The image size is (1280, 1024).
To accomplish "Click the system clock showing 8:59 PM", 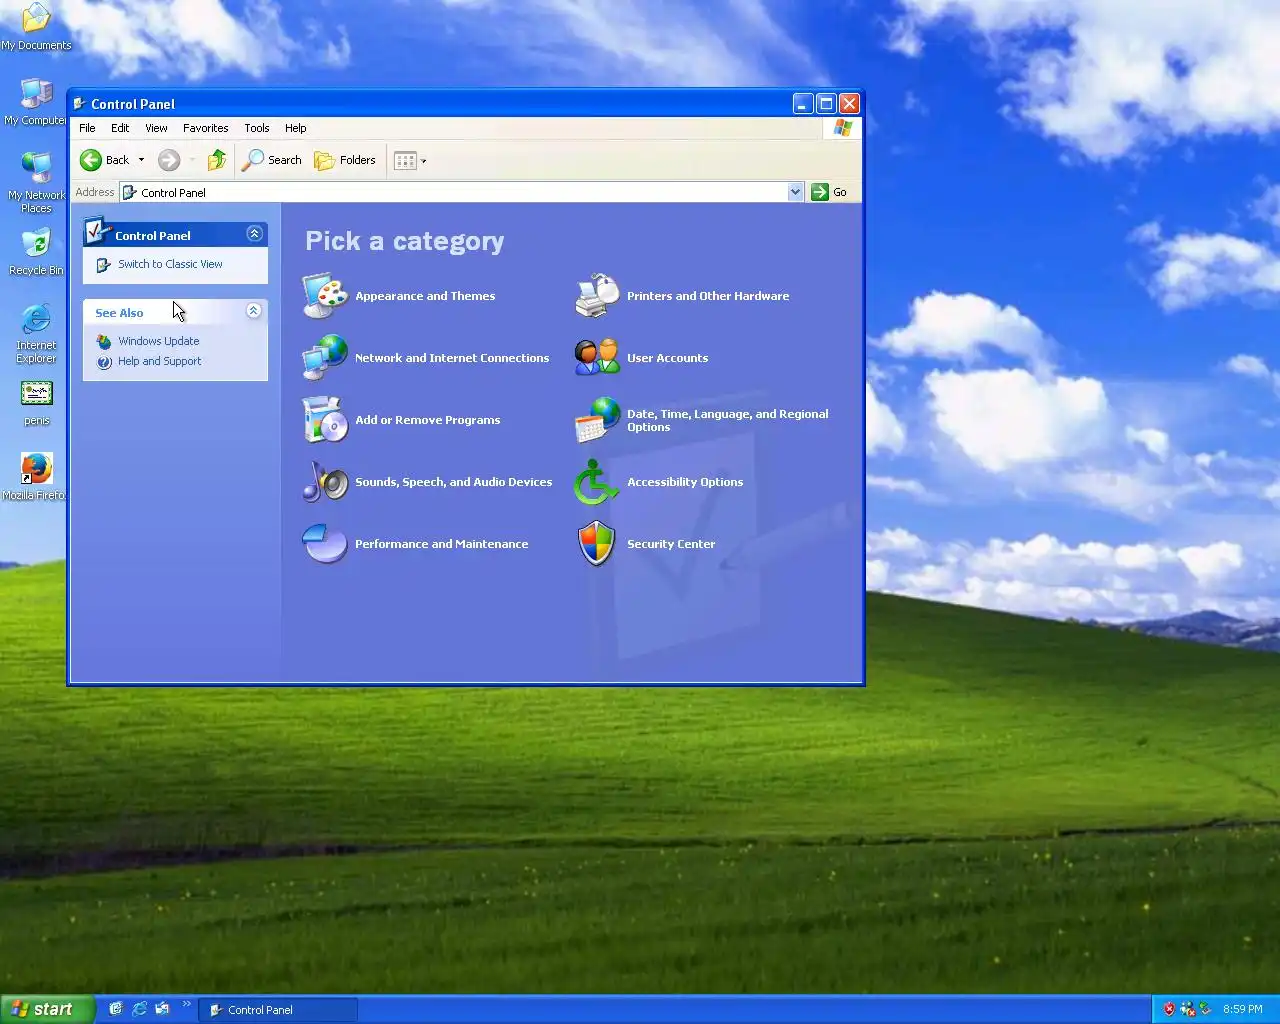I will click(x=1242, y=1009).
